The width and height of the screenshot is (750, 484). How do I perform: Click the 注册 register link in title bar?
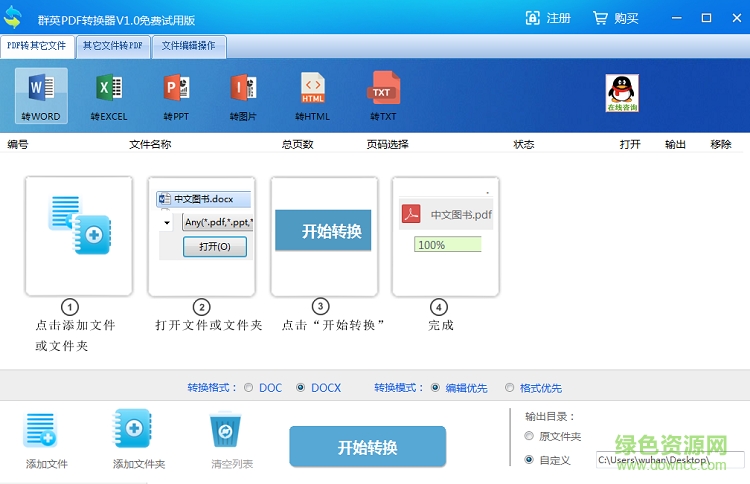click(549, 18)
